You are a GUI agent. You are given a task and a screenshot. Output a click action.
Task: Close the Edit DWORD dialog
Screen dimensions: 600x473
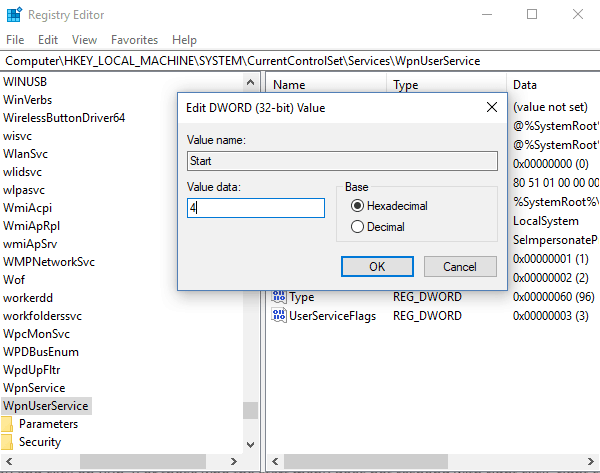click(x=492, y=107)
